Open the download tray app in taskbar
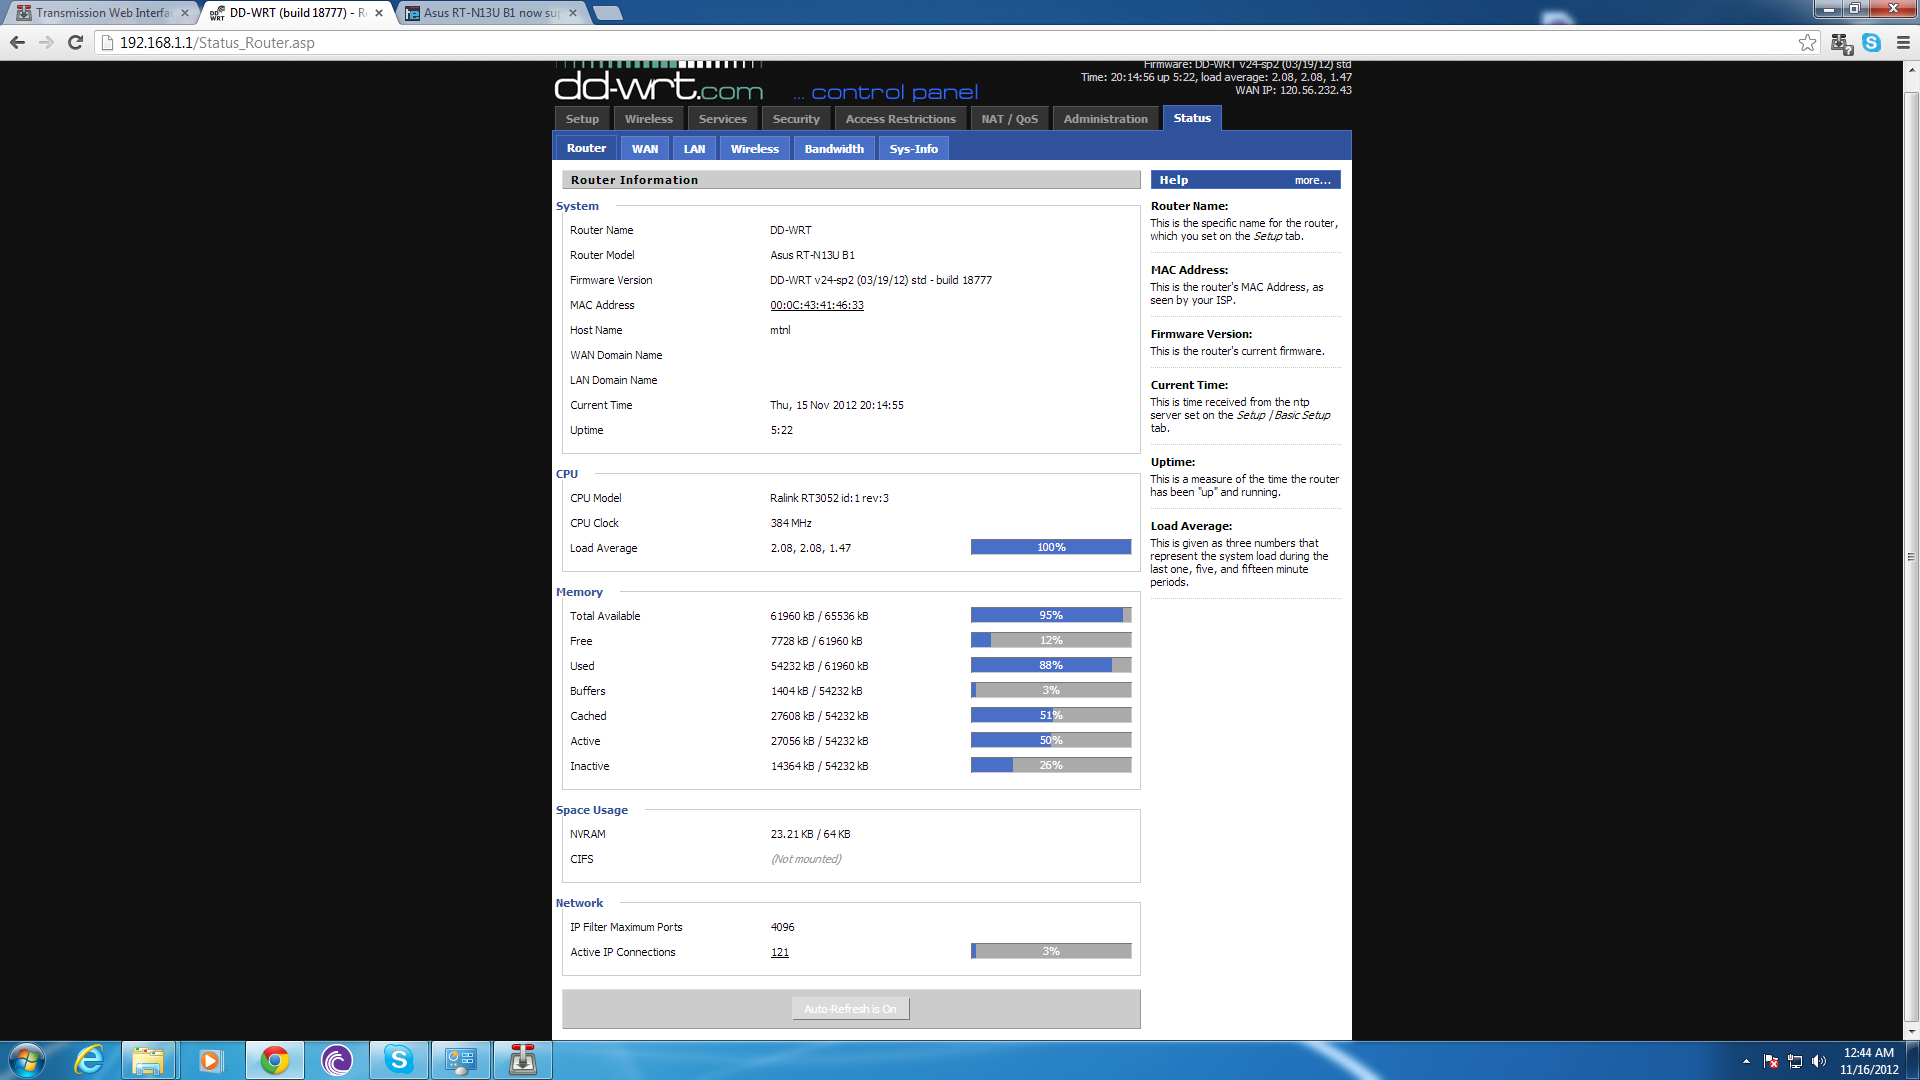The height and width of the screenshot is (1080, 1920). 523,1060
